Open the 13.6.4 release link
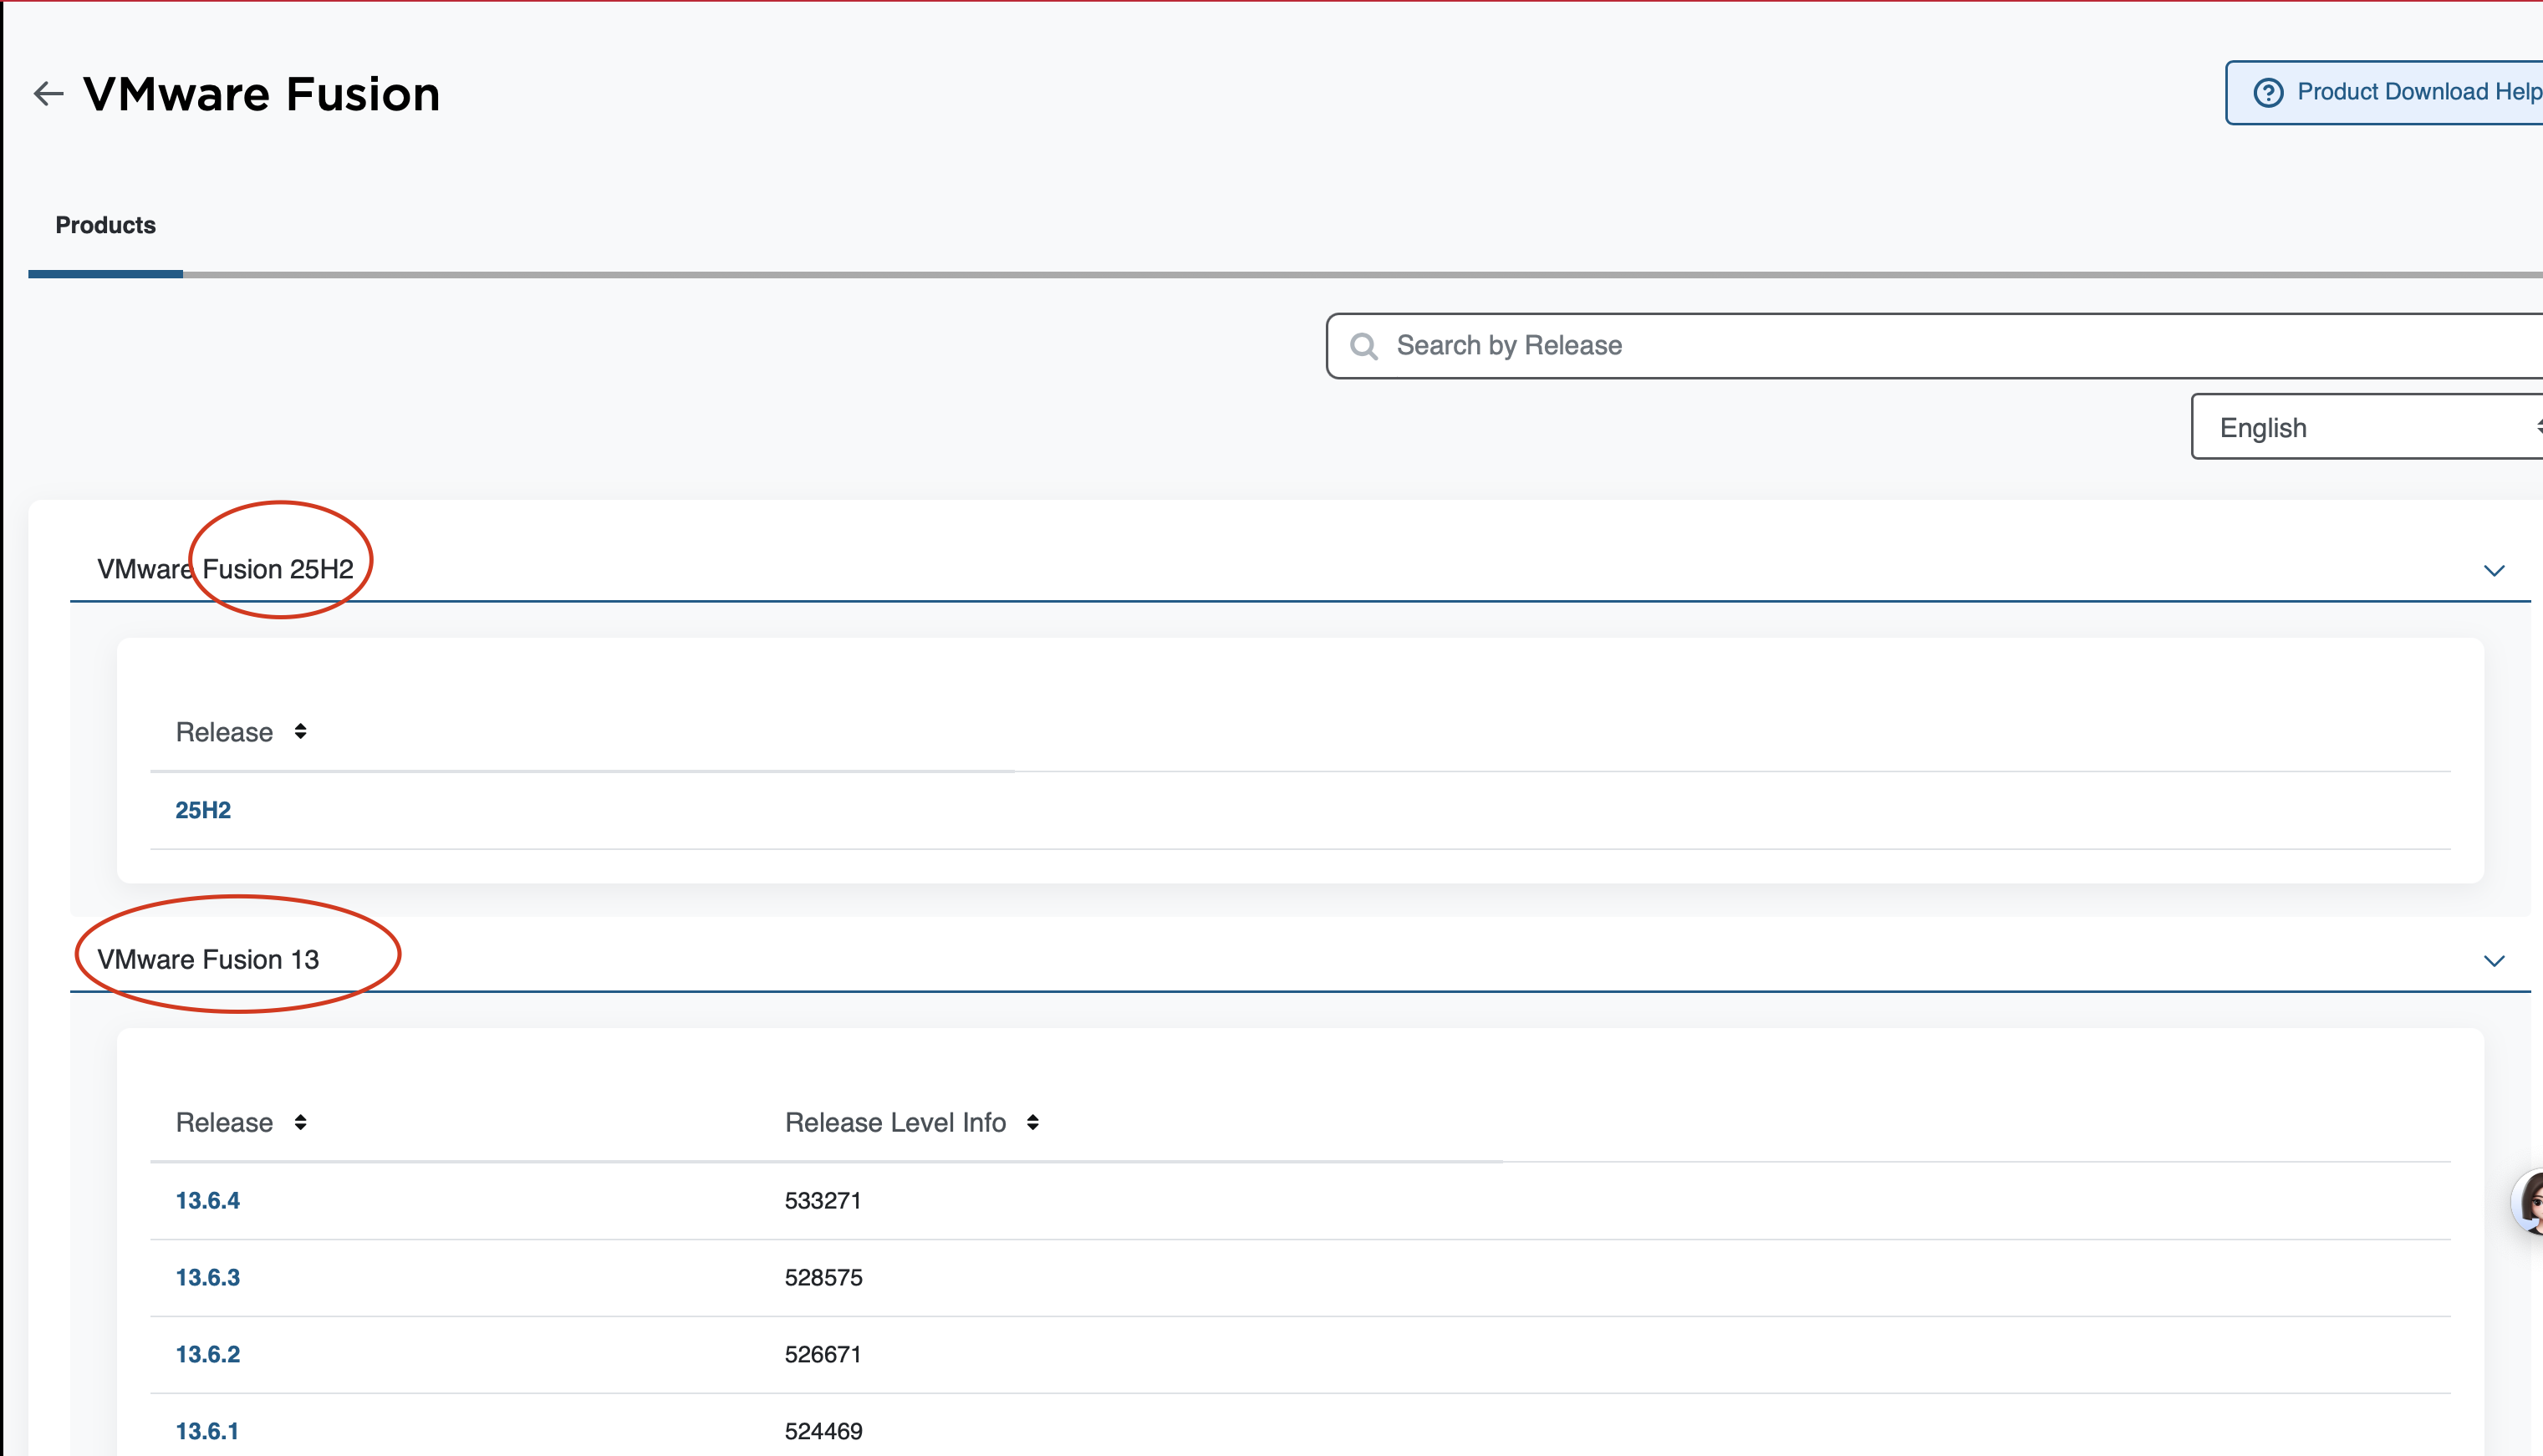Viewport: 2543px width, 1456px height. (x=208, y=1200)
